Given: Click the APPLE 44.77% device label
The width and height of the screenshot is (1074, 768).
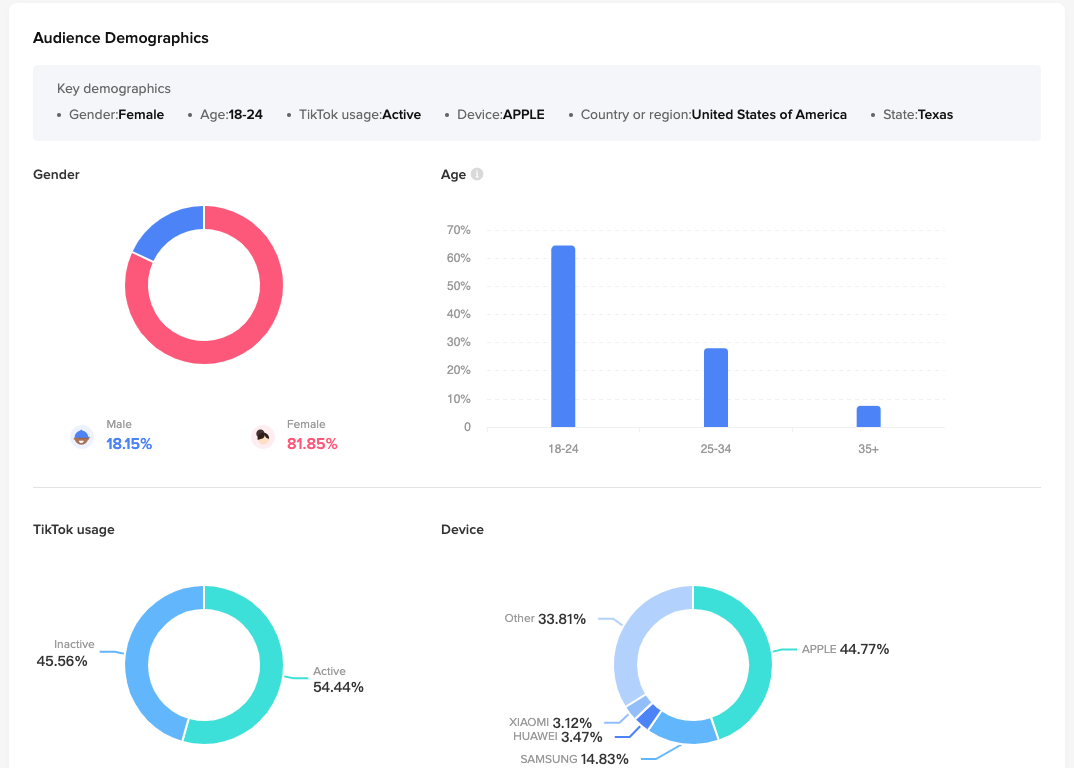Looking at the screenshot, I should coord(845,649).
